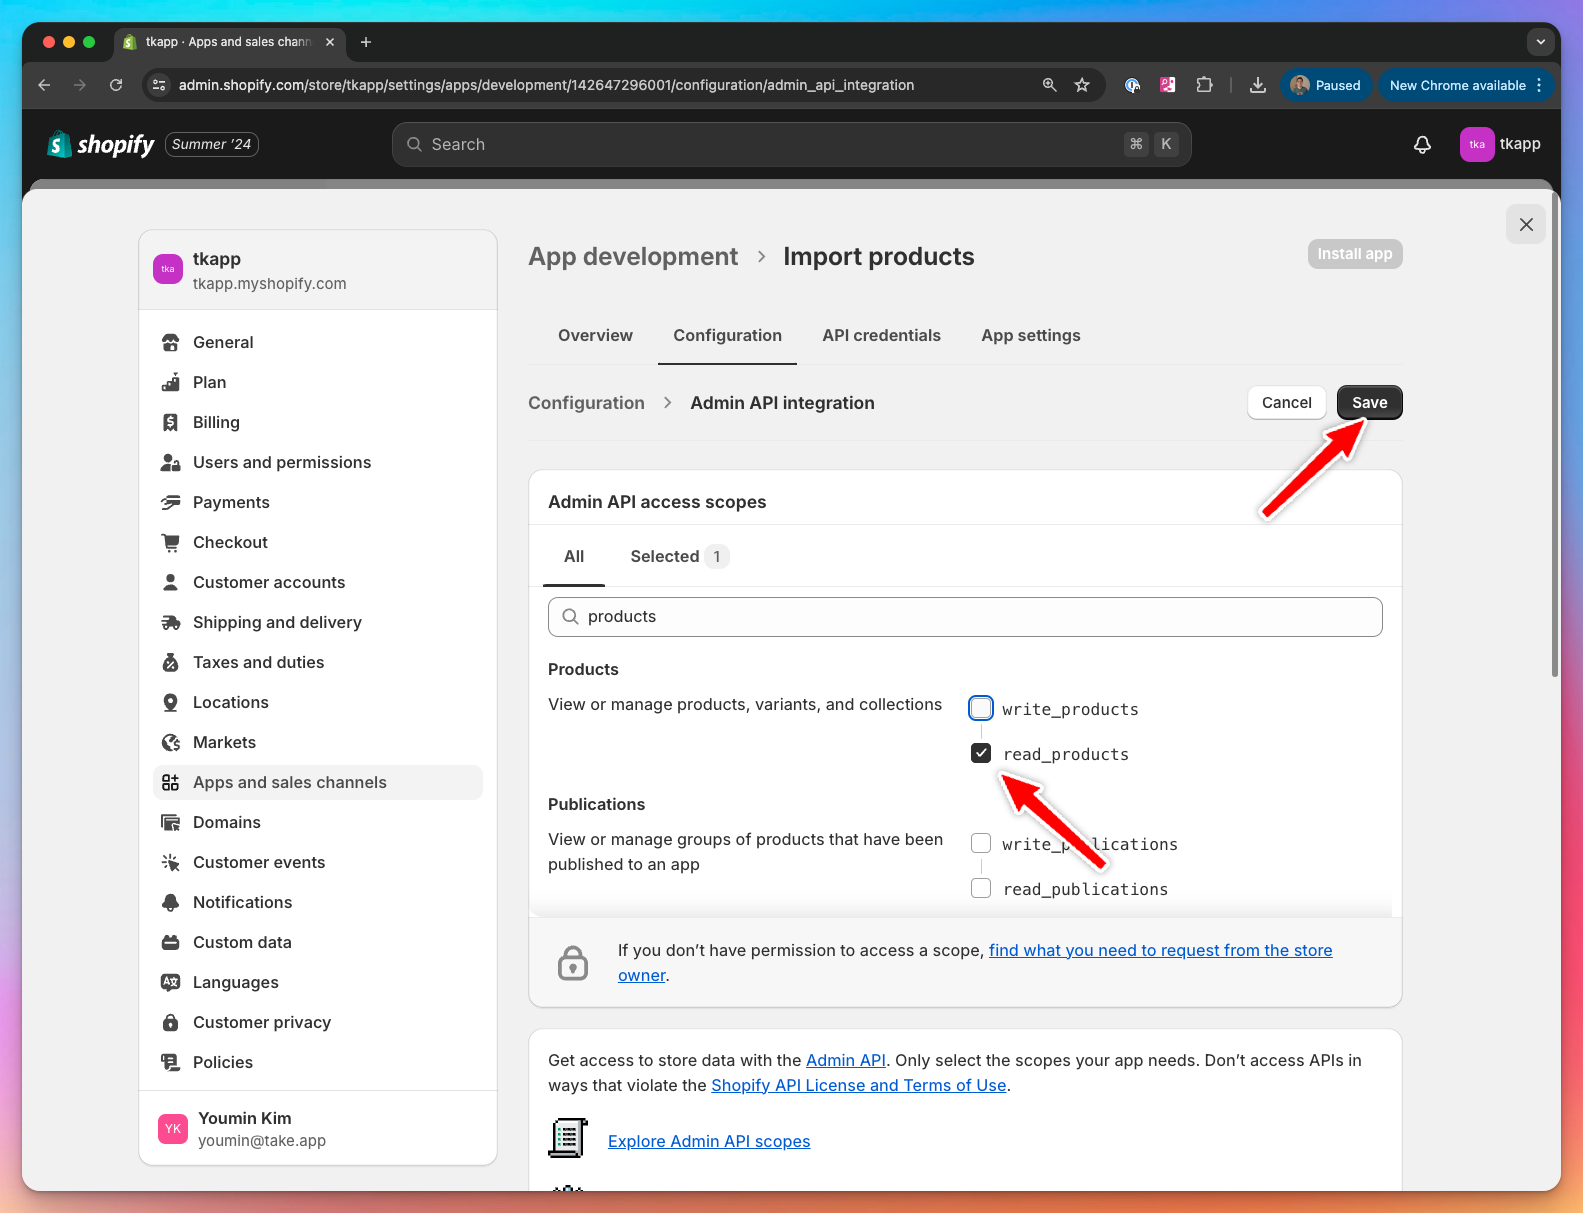Click the General store icon in sidebar
1583x1213 pixels.
tap(171, 342)
